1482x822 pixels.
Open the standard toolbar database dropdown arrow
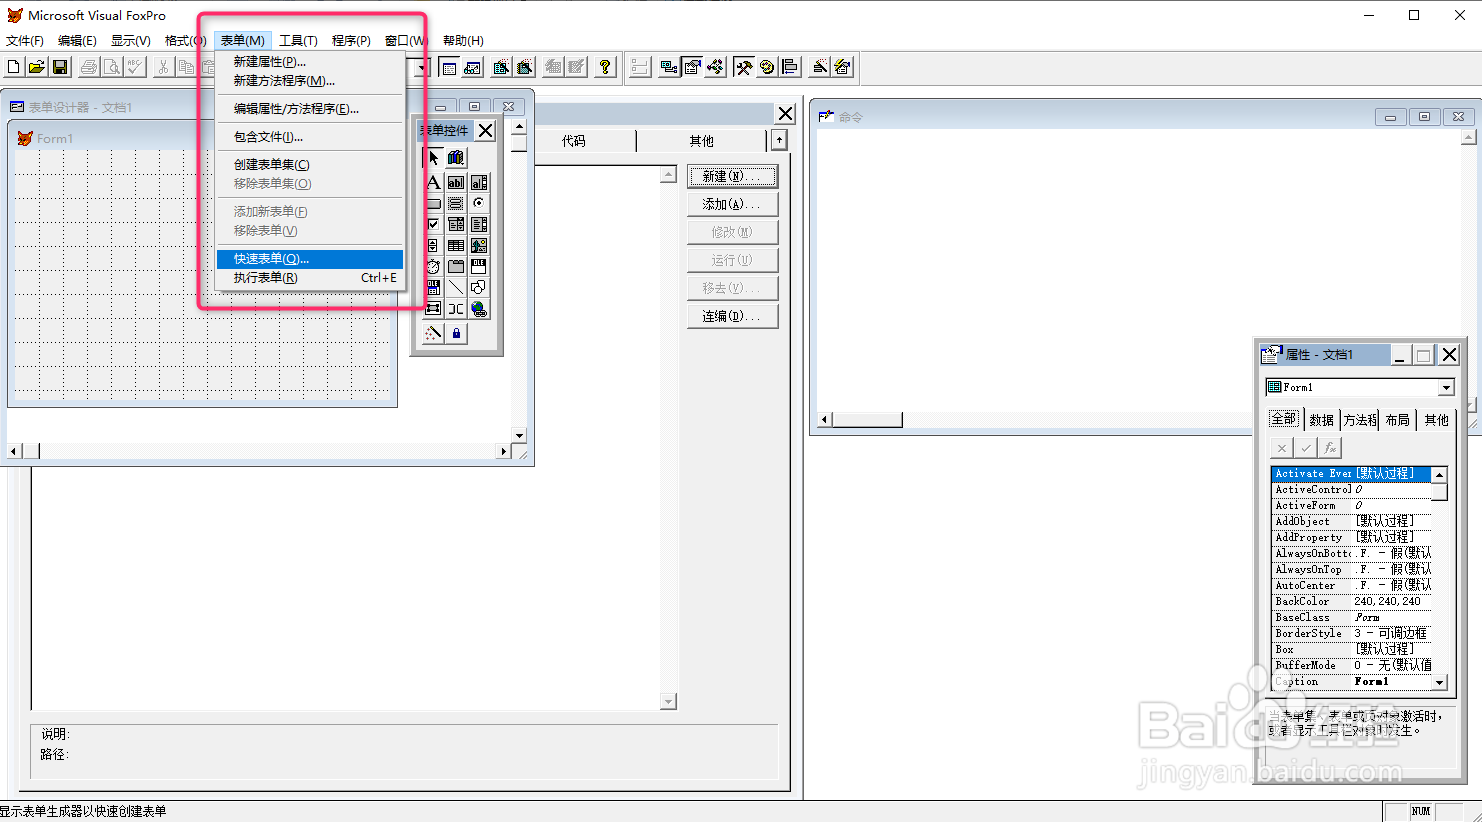[x=424, y=67]
